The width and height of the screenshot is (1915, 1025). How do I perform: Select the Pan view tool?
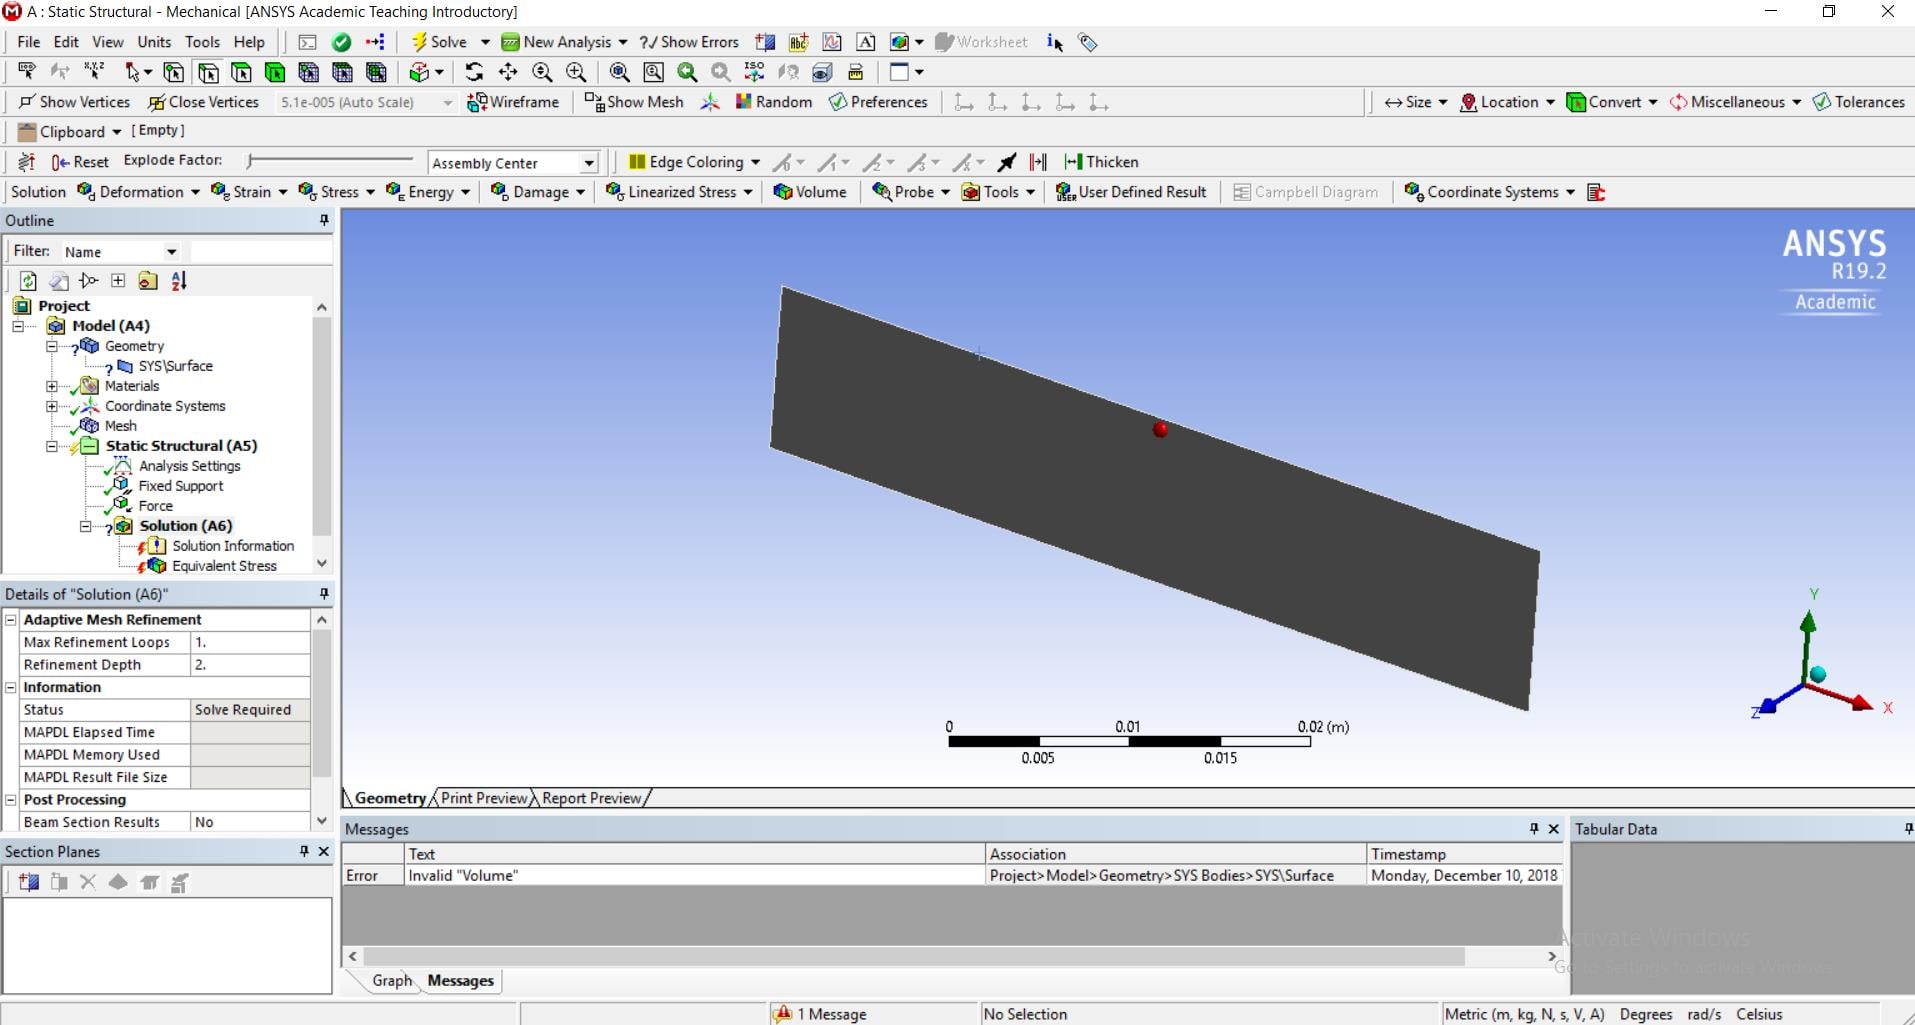[508, 72]
